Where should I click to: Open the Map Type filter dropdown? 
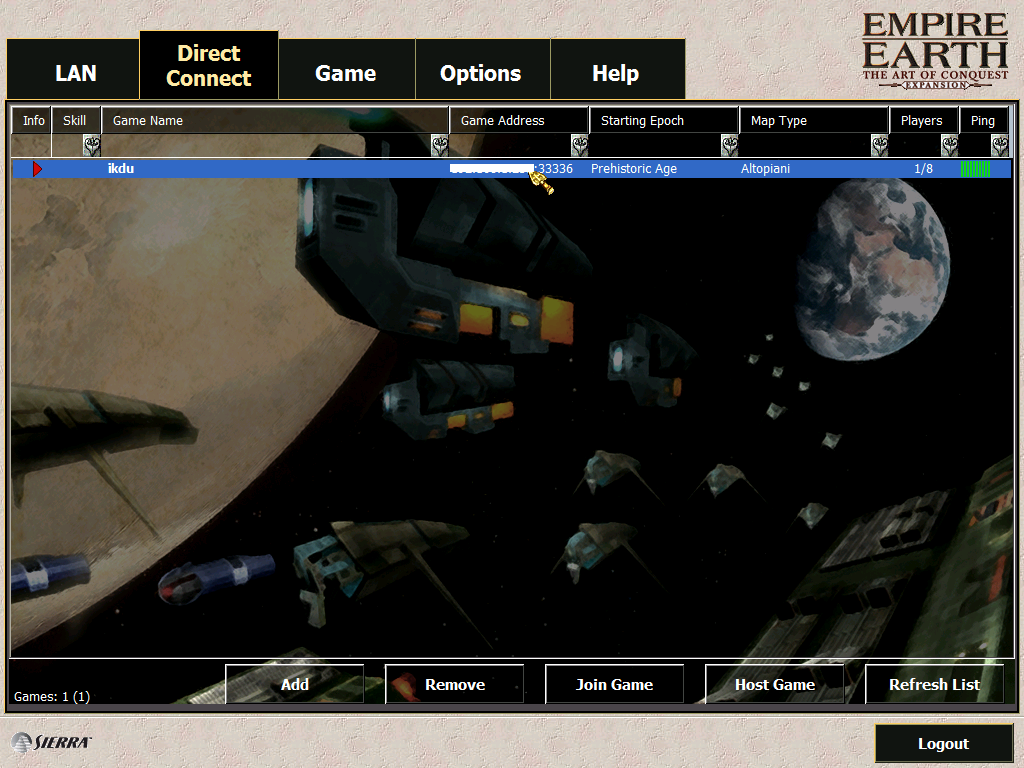(x=879, y=146)
